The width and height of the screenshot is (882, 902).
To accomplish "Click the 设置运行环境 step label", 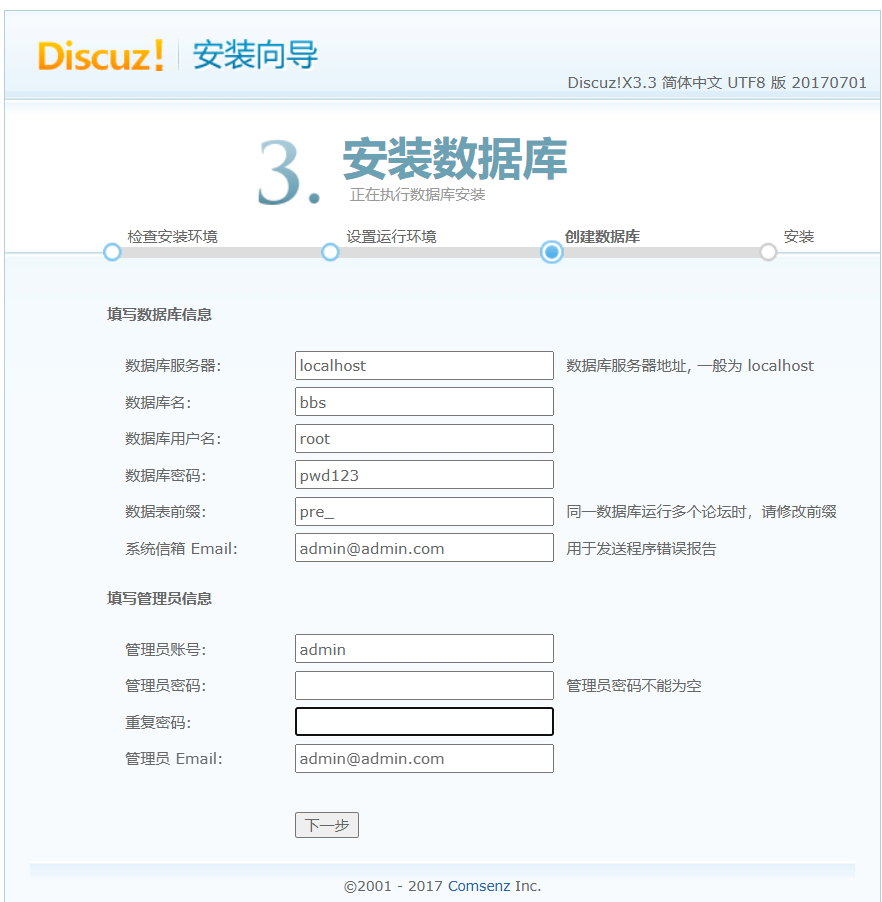I will click(x=391, y=236).
